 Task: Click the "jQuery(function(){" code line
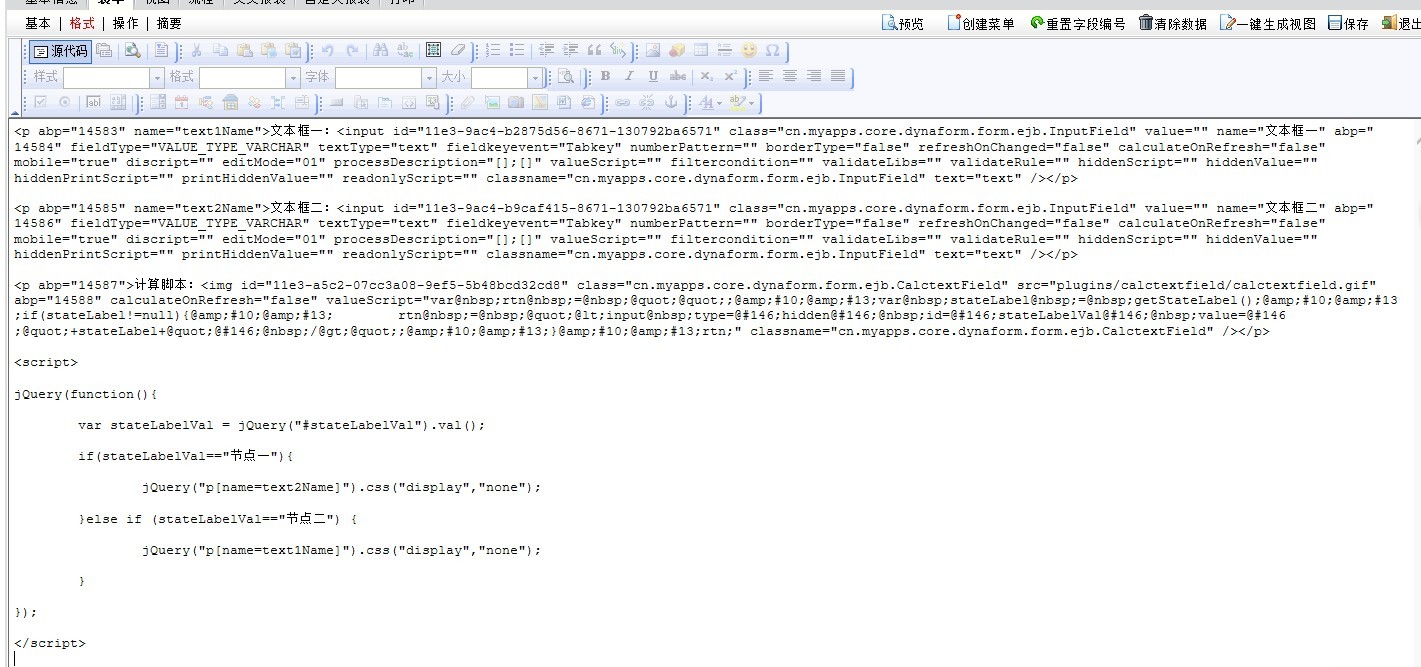86,394
